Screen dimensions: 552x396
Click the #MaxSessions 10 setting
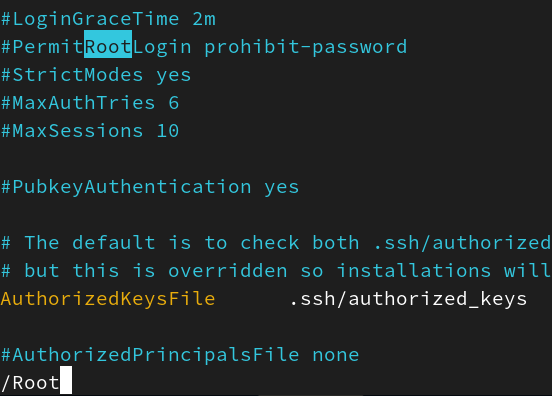(90, 131)
